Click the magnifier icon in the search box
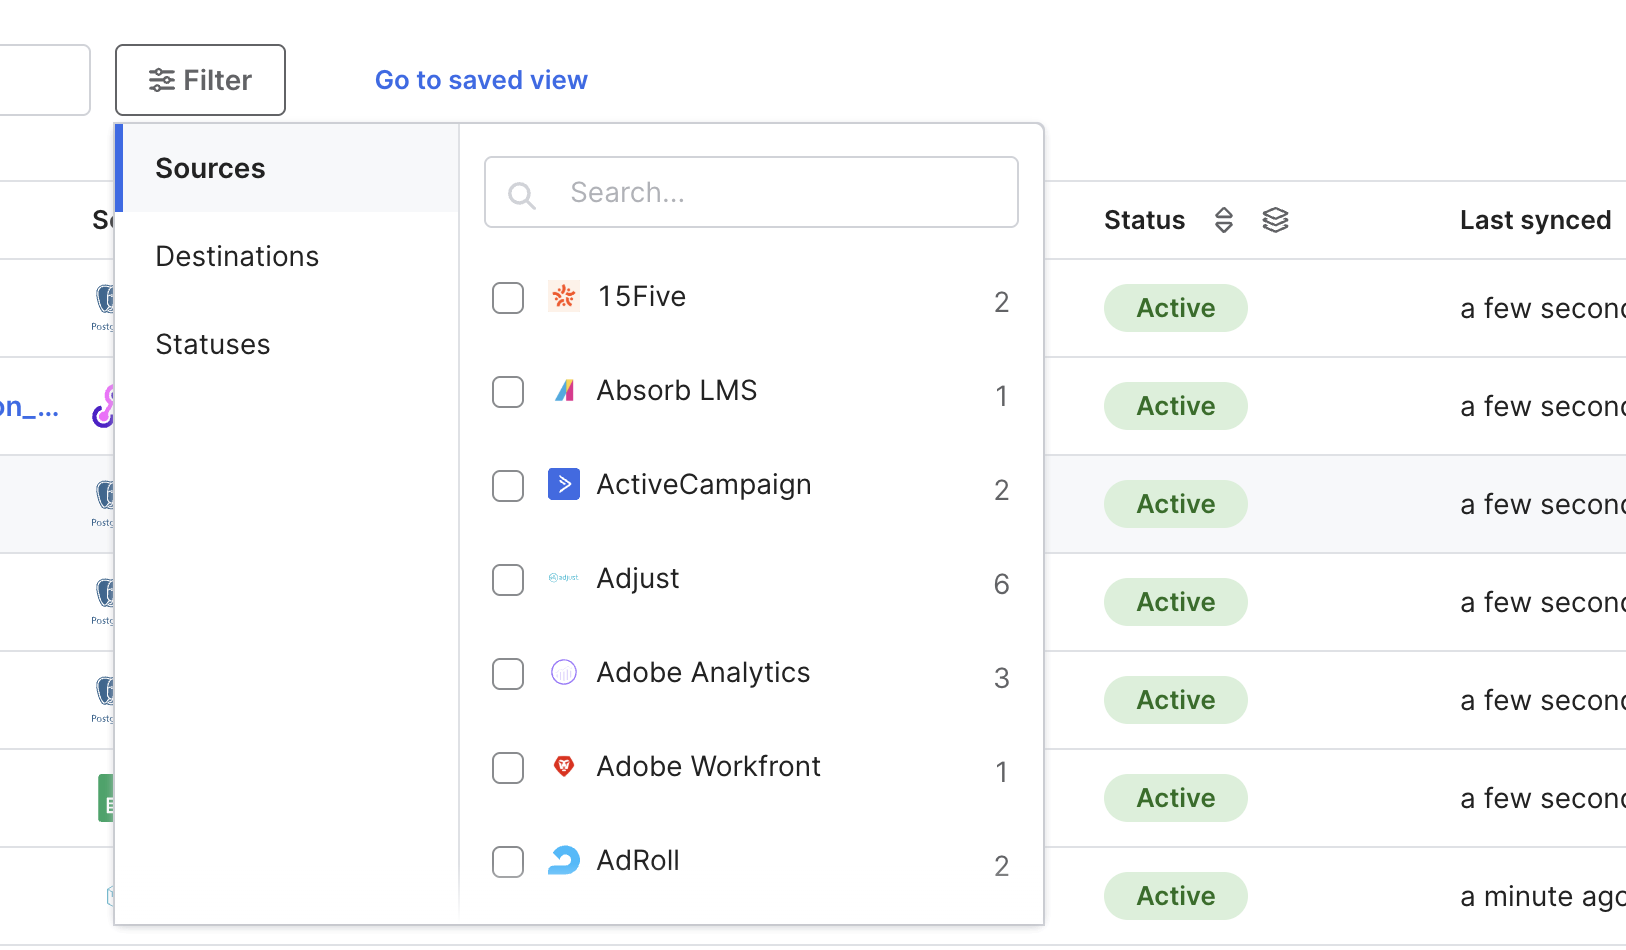Viewport: 1626px width, 950px height. click(x=521, y=194)
